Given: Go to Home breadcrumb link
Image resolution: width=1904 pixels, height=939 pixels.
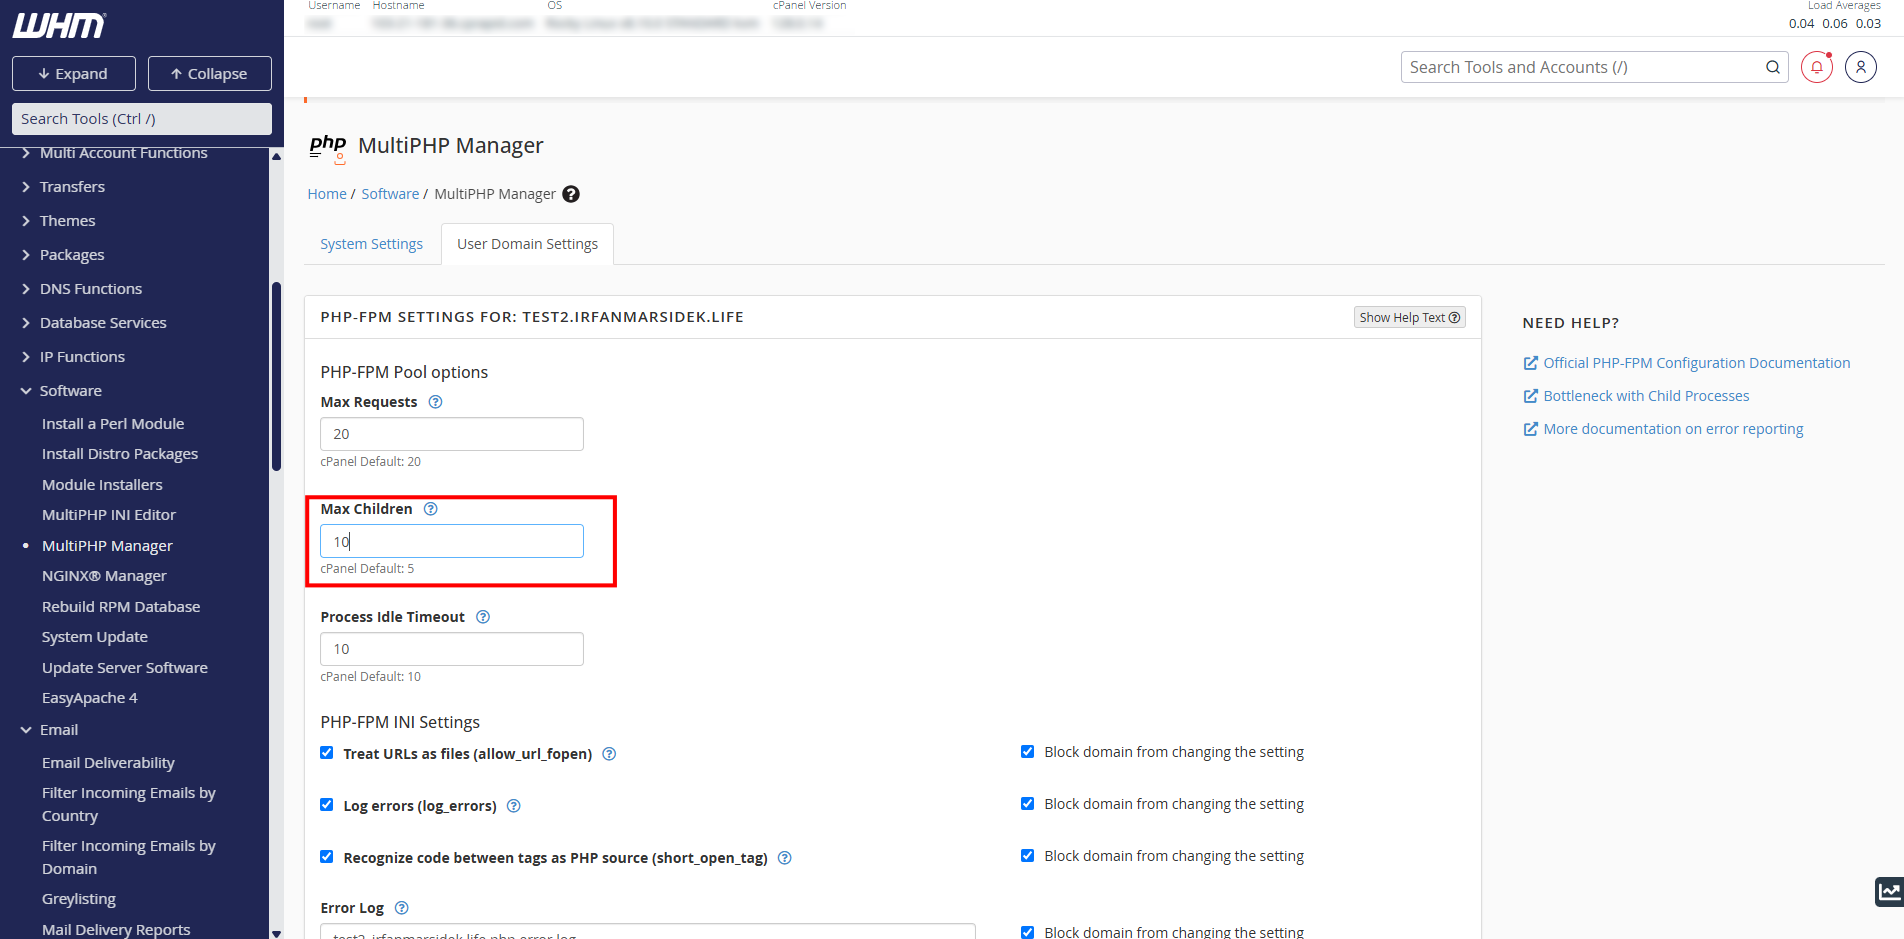Looking at the screenshot, I should (x=327, y=194).
